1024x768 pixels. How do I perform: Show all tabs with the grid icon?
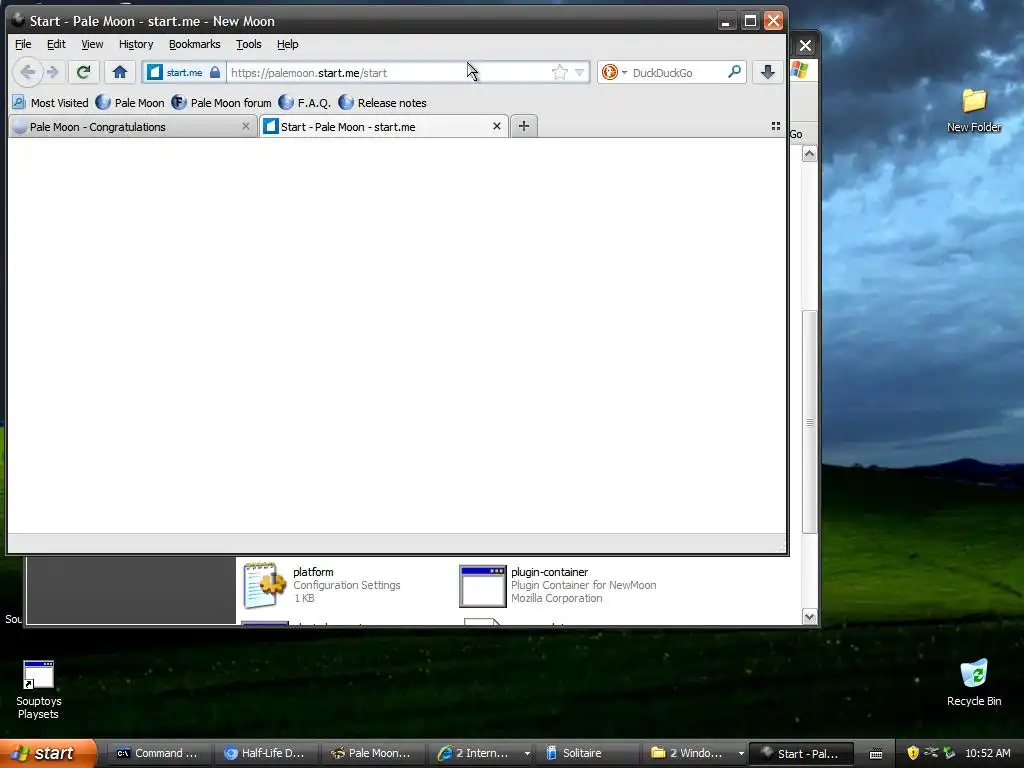pos(776,126)
